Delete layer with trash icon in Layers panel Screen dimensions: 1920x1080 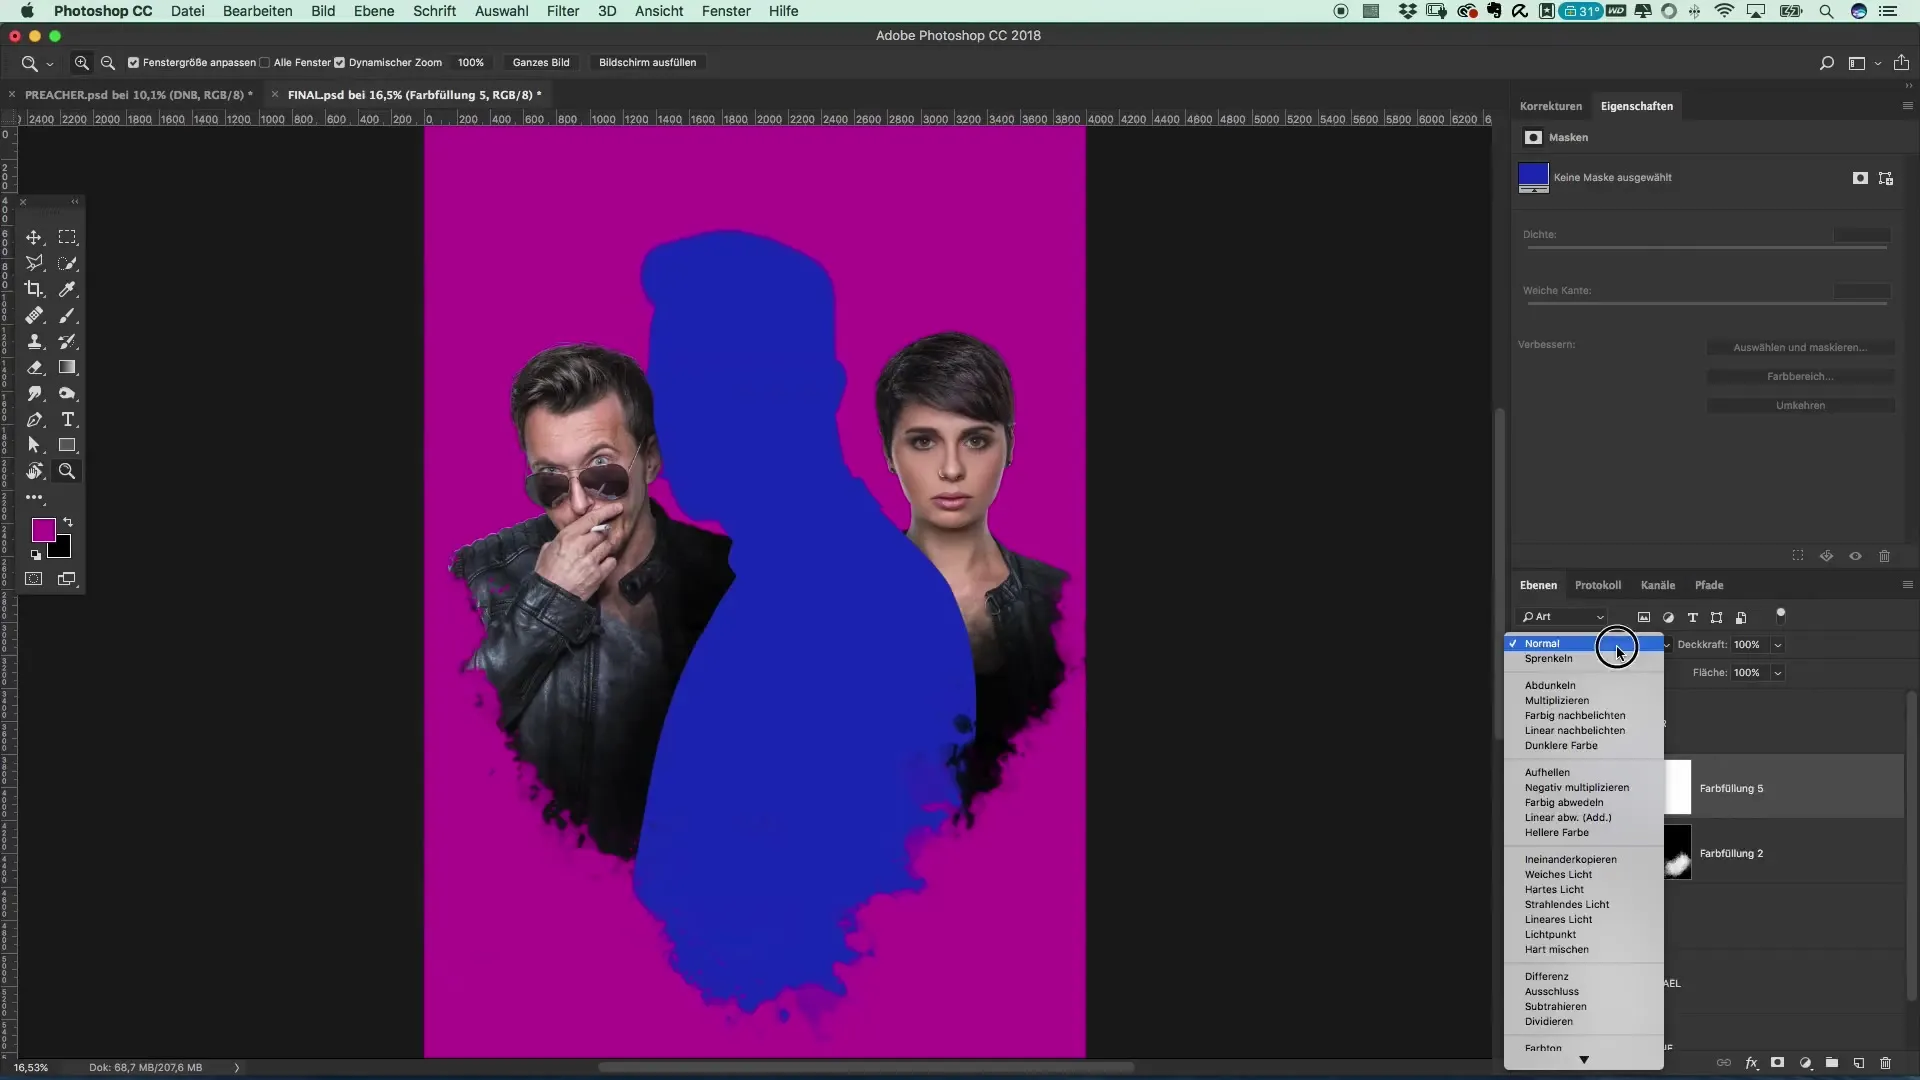tap(1885, 1063)
